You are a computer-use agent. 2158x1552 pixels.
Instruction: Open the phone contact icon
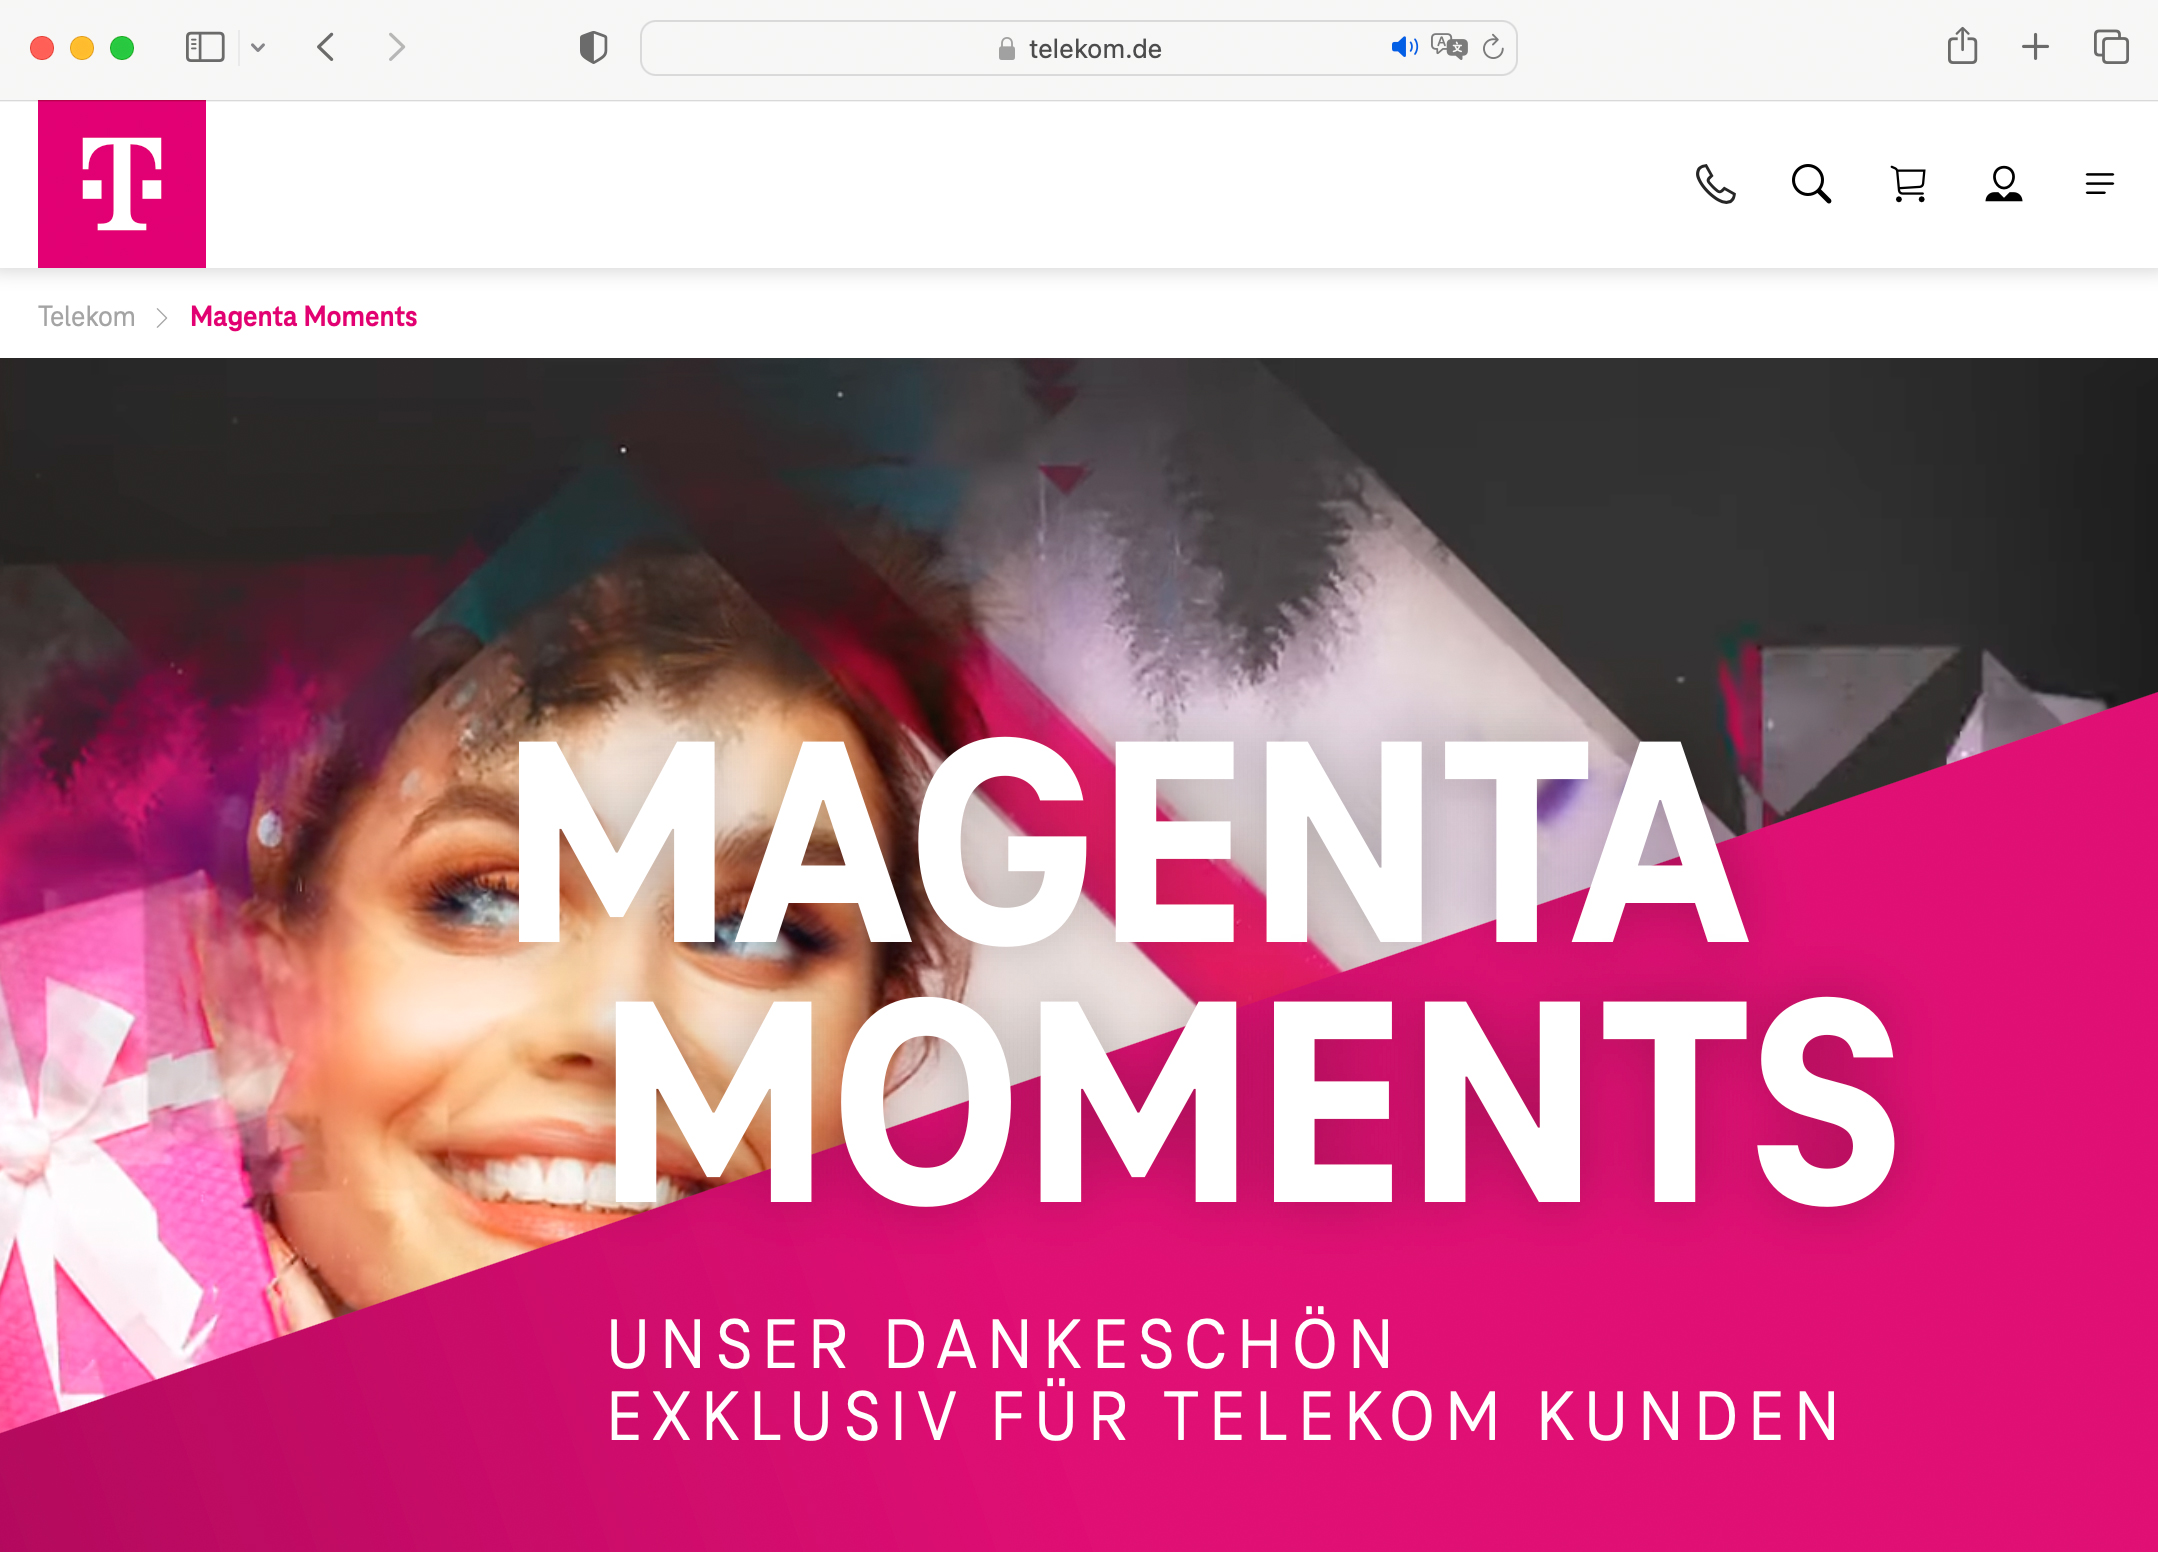1715,184
